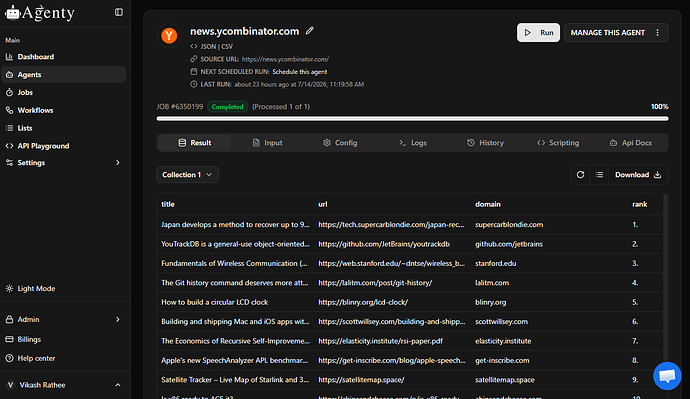The image size is (690, 399).
Task: Expand the Vikash Rathee user menu
Action: [117, 385]
